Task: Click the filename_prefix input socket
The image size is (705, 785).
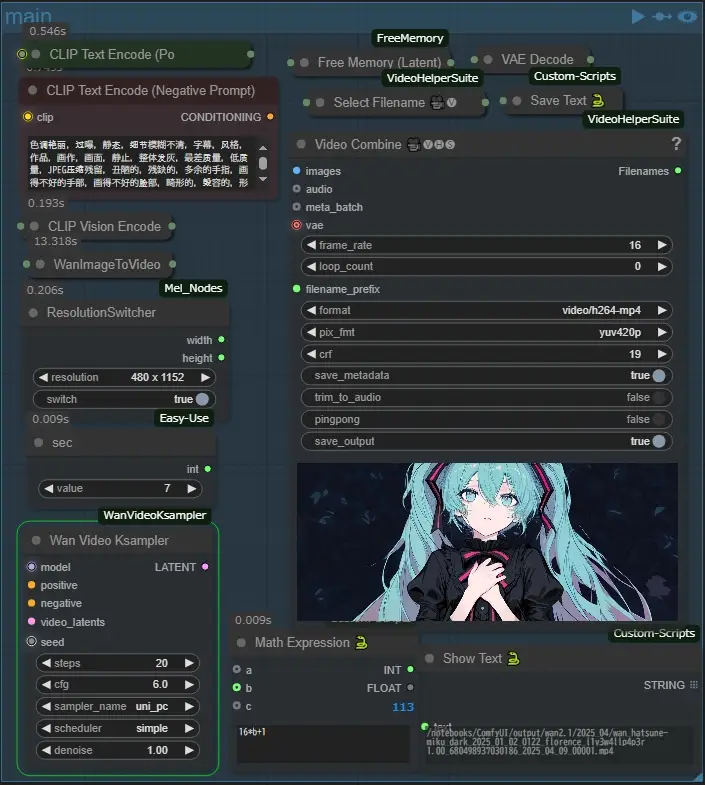Action: 296,289
